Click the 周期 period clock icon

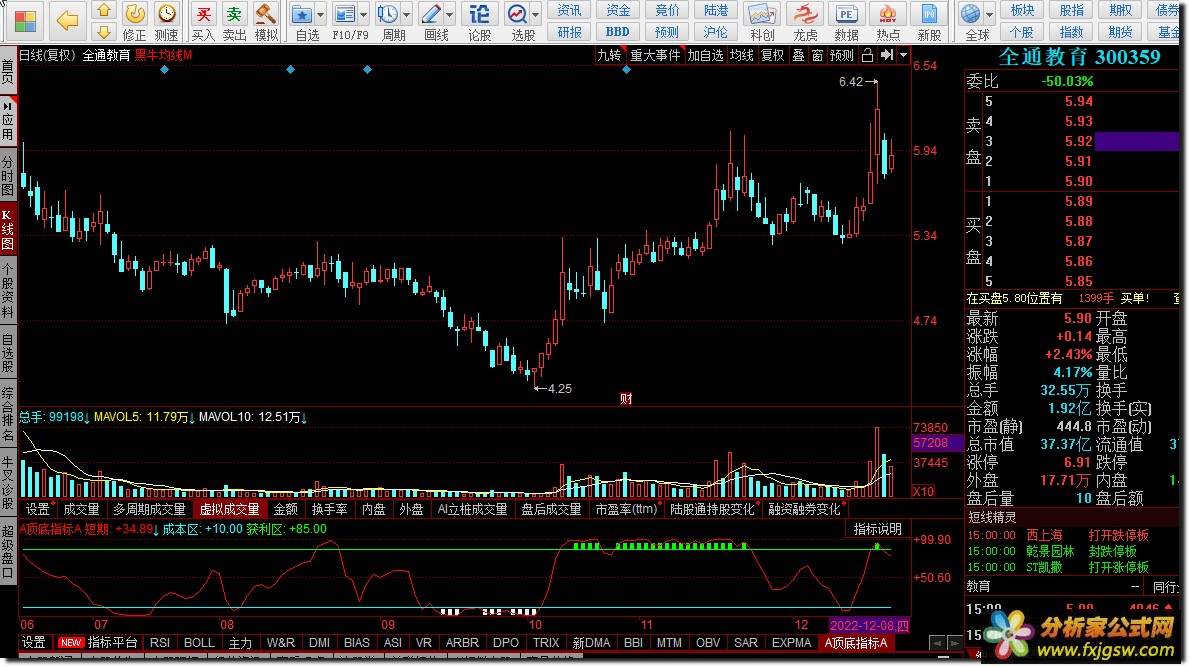pyautogui.click(x=388, y=14)
